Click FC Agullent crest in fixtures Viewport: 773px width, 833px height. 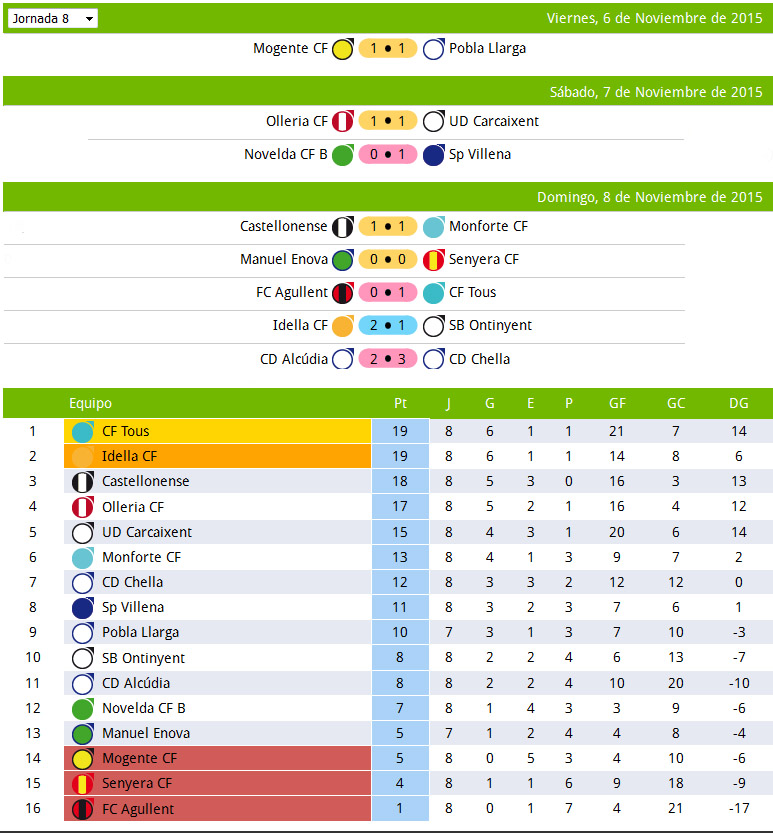[x=343, y=293]
